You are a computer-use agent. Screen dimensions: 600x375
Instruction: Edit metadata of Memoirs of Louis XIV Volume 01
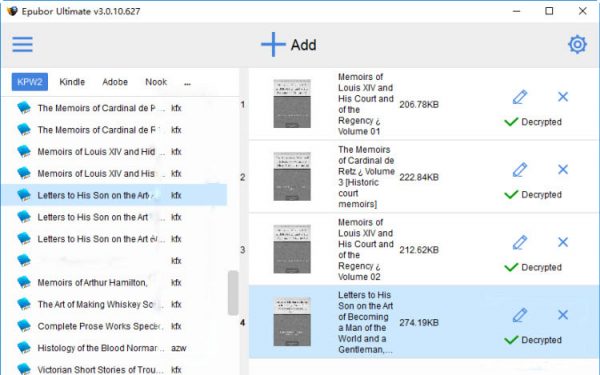(520, 97)
